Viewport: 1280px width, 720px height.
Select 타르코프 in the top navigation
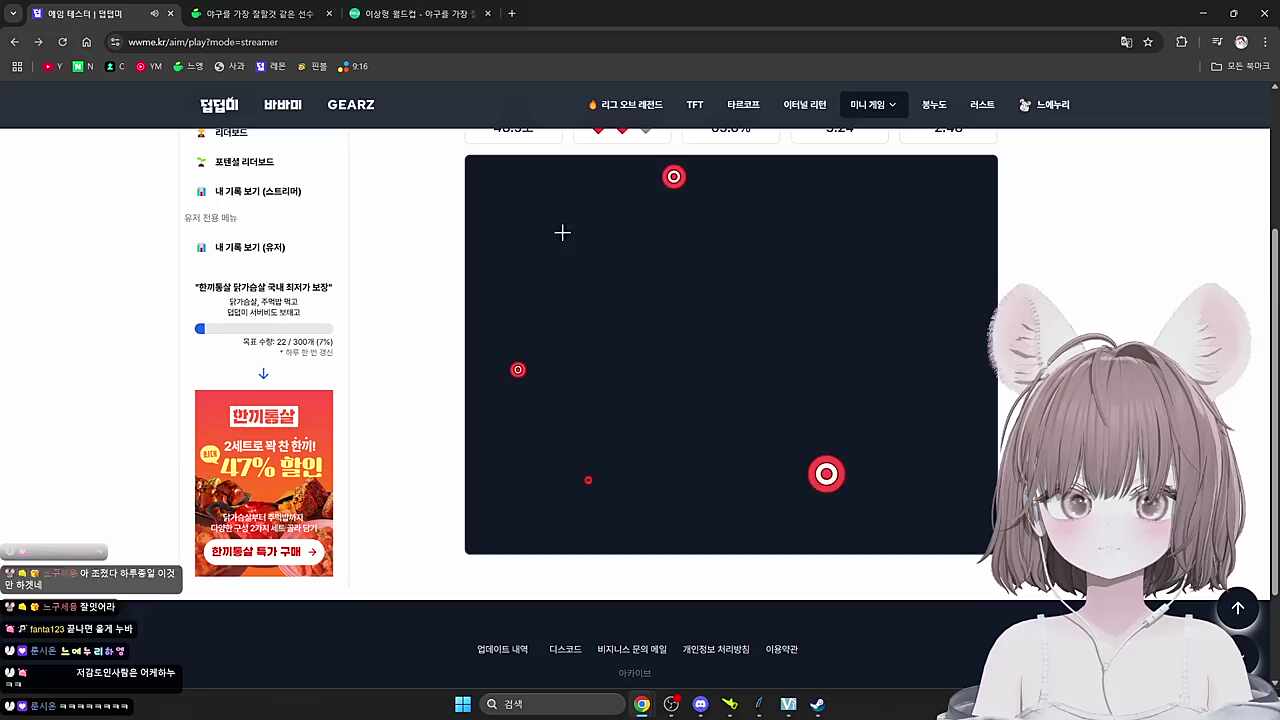tap(743, 105)
